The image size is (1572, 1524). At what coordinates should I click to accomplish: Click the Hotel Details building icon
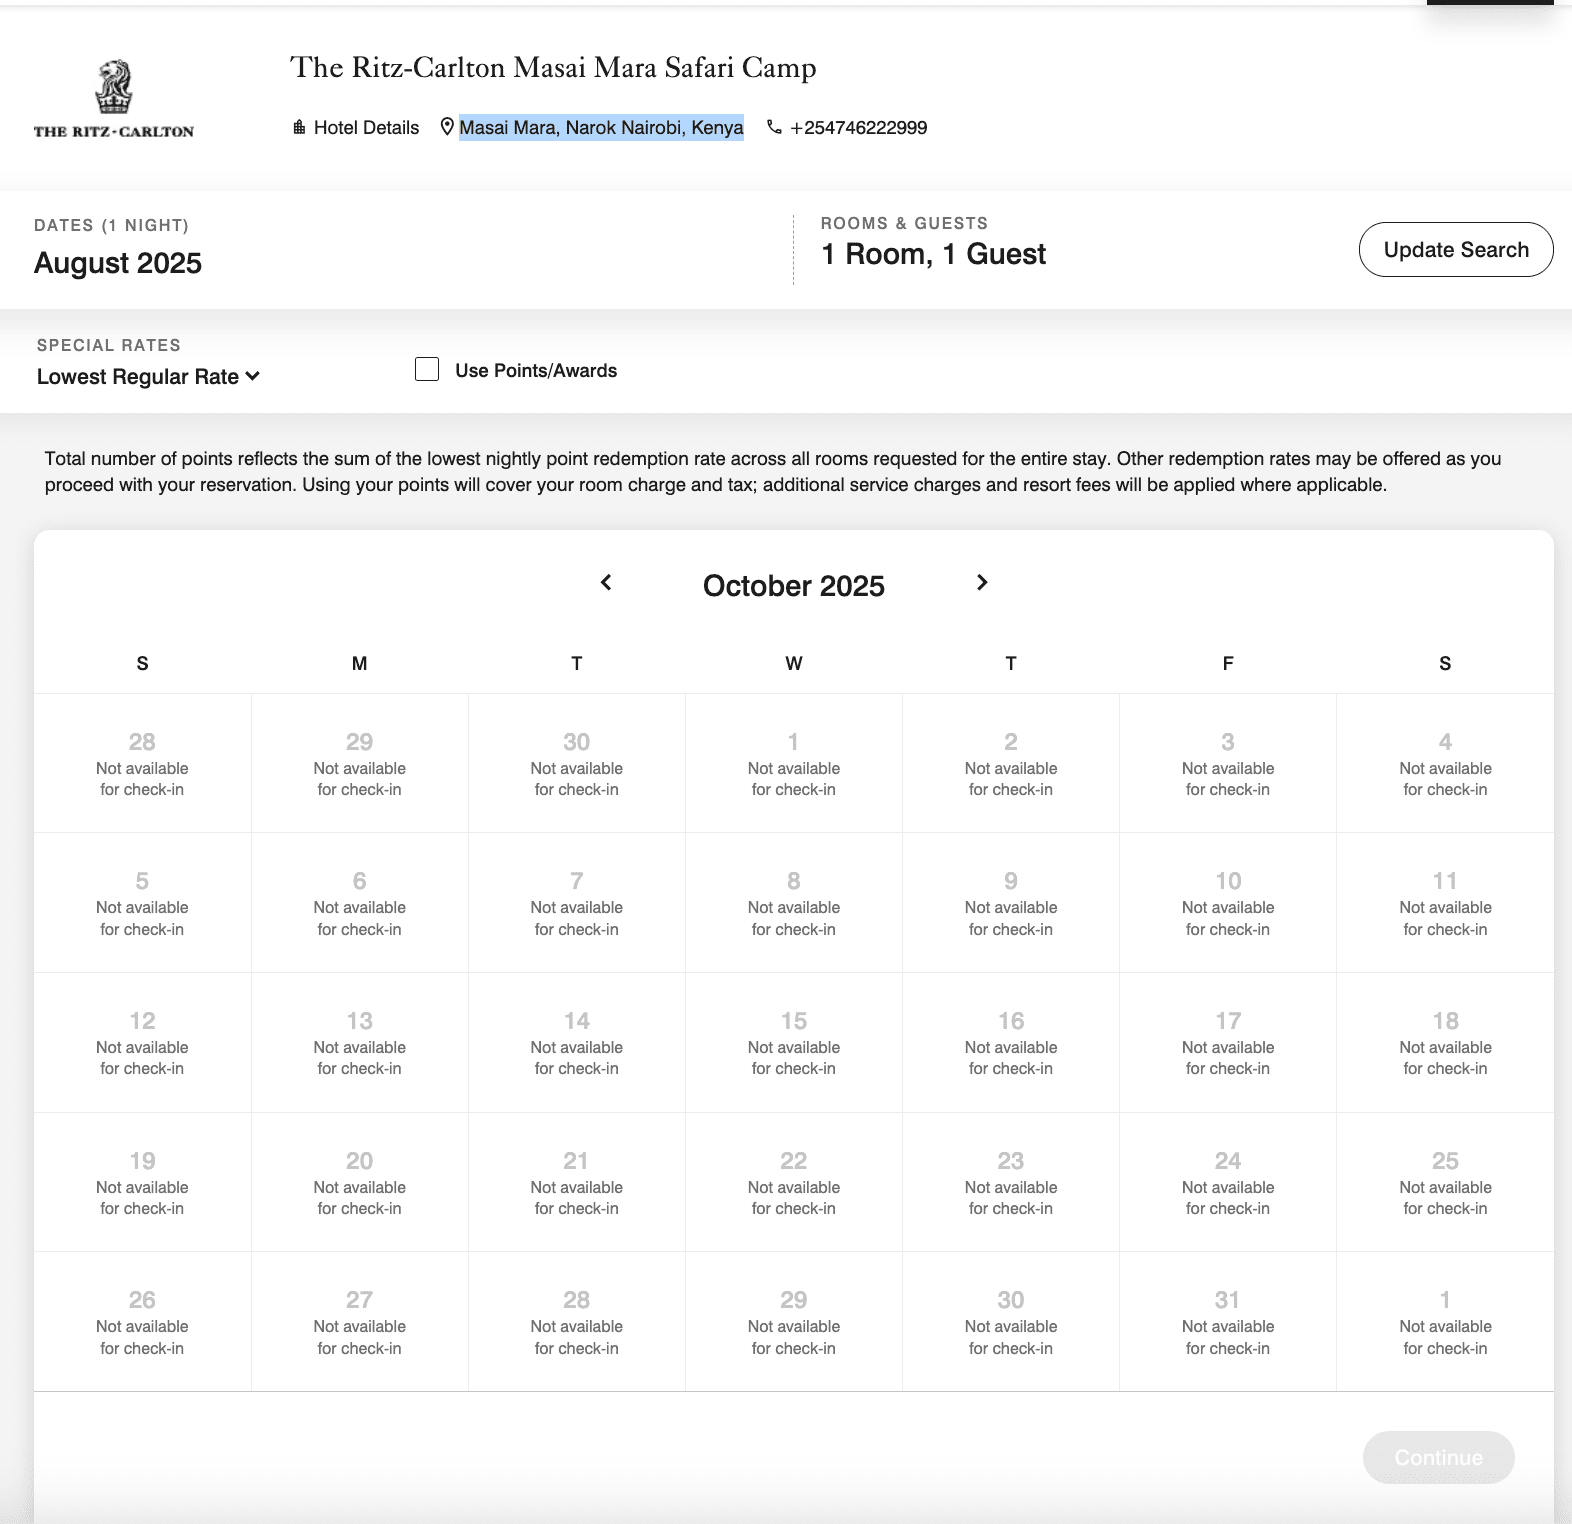[299, 127]
